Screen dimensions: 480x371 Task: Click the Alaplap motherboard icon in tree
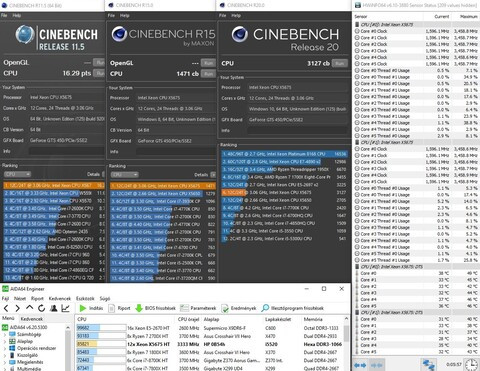click(12, 341)
